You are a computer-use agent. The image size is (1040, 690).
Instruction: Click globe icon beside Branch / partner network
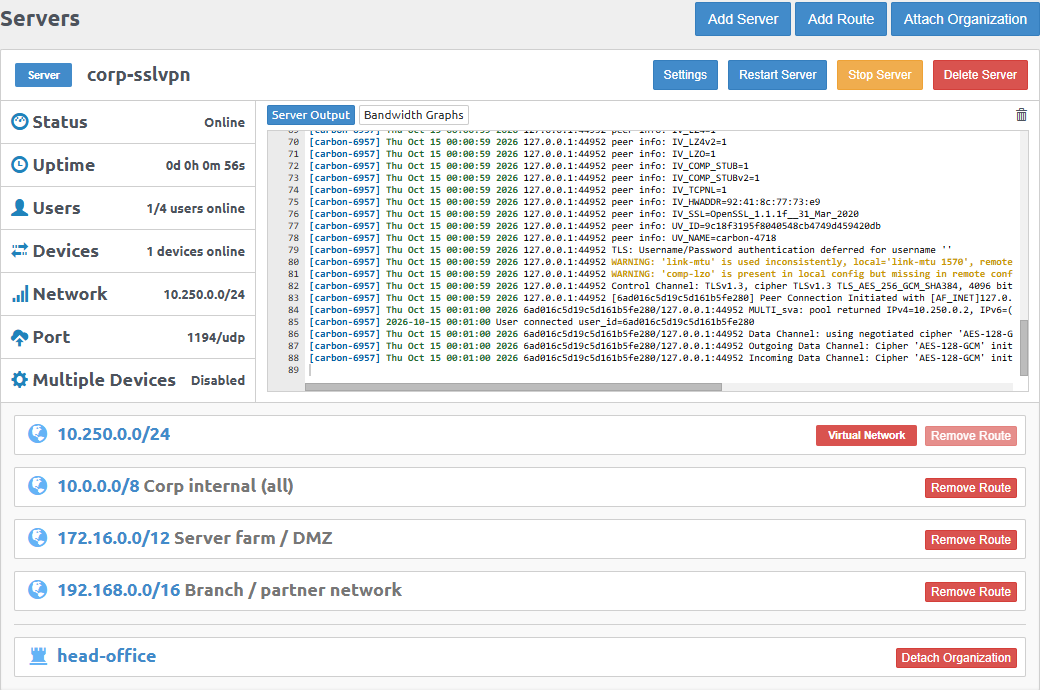[38, 589]
